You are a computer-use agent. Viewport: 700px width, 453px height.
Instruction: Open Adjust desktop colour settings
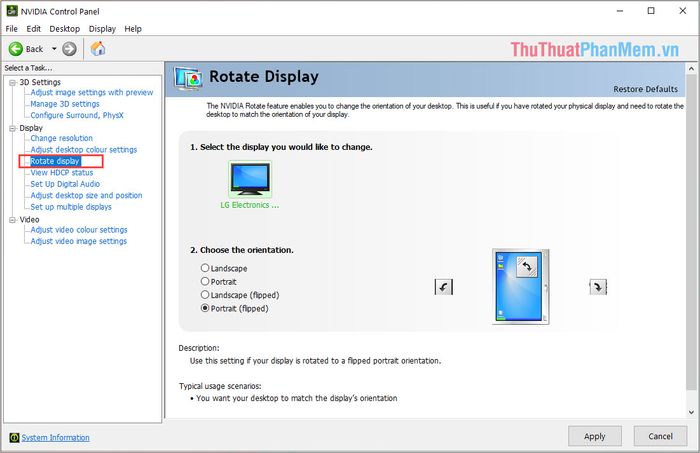pos(83,150)
